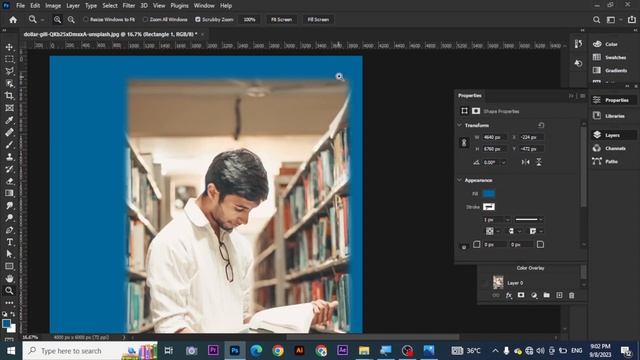
Task: Open the Window menu
Action: [204, 6]
